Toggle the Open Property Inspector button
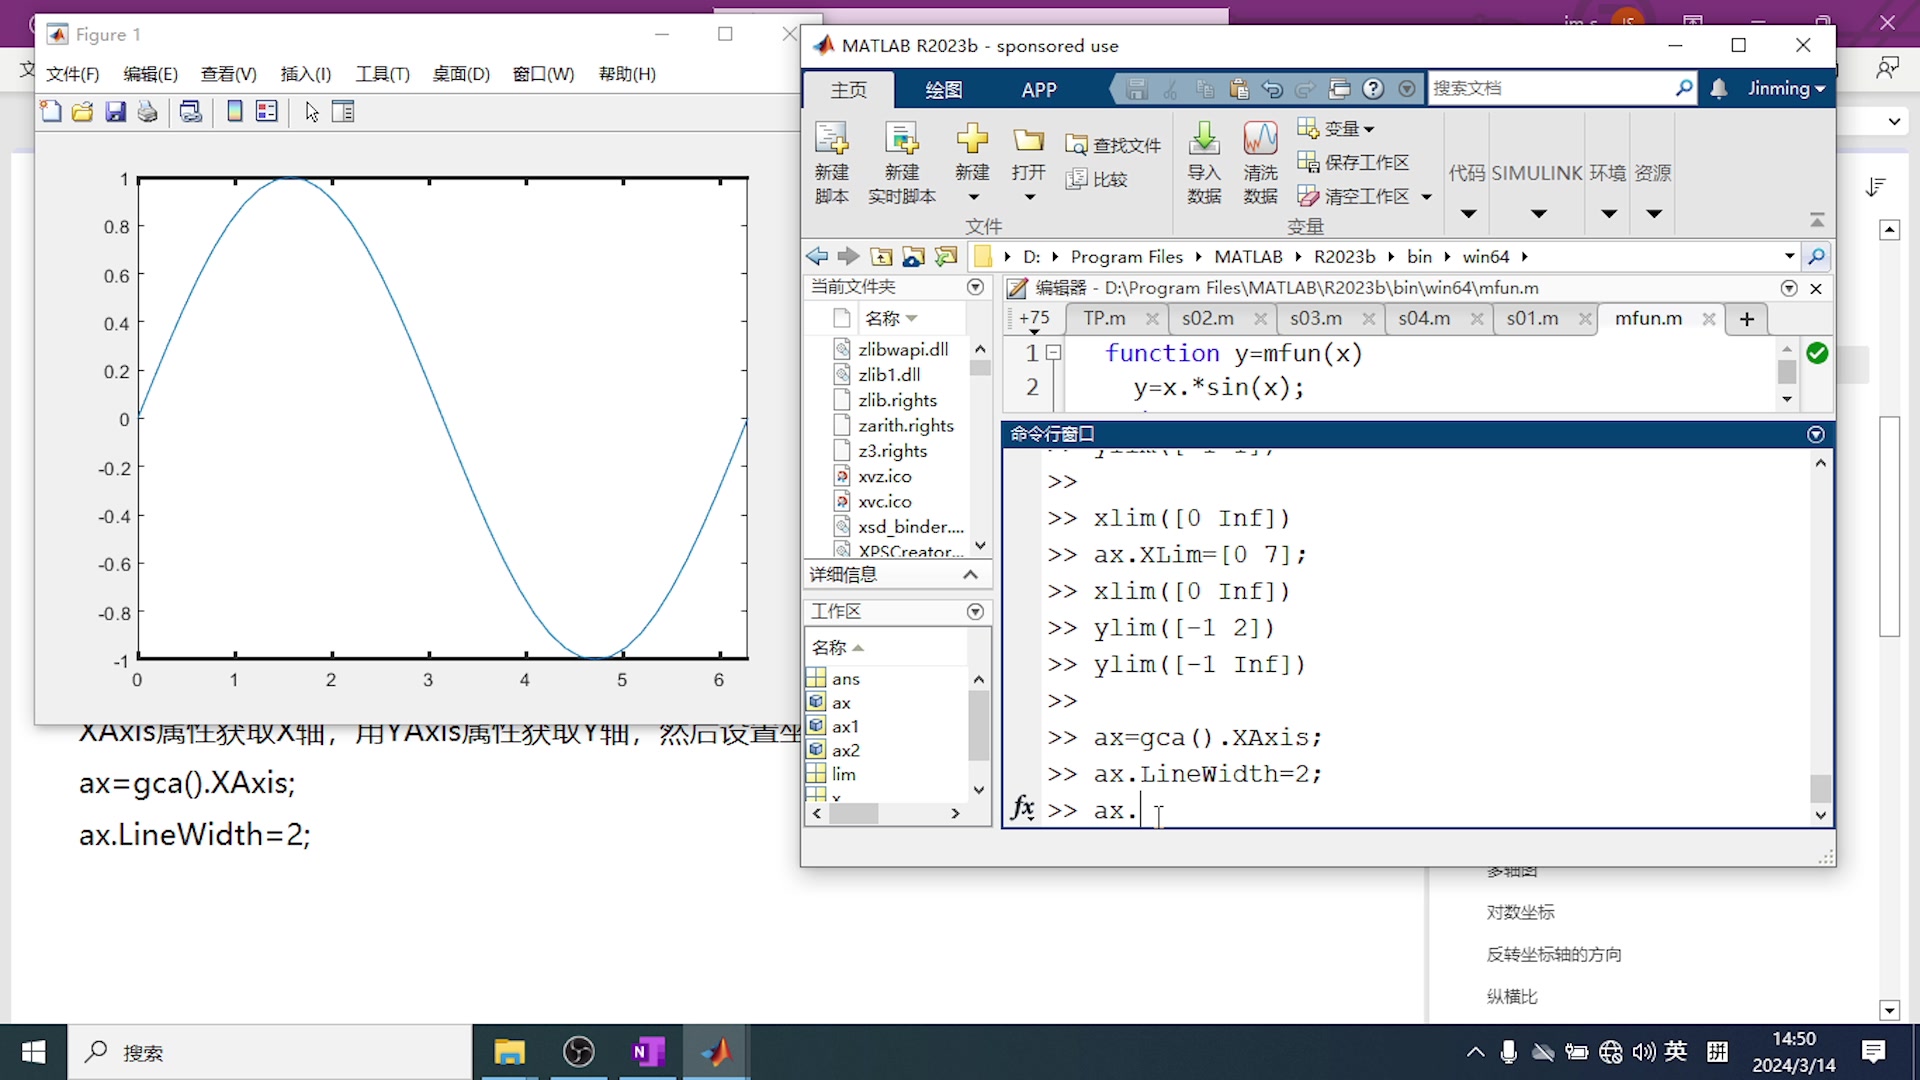 (343, 112)
